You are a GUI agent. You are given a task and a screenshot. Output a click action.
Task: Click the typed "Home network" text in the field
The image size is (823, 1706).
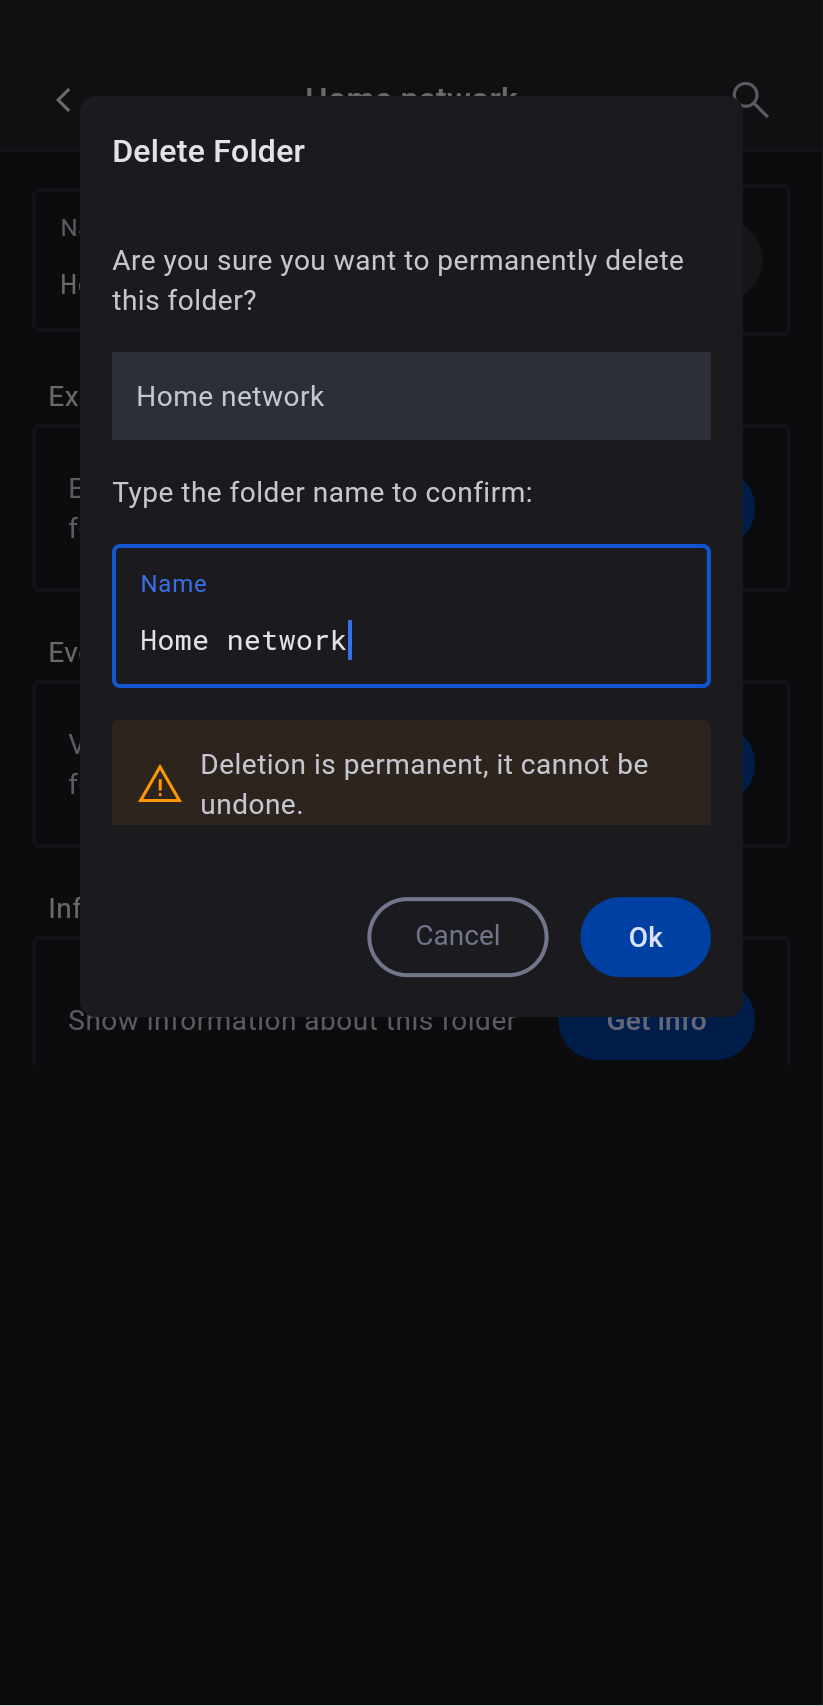coord(243,641)
